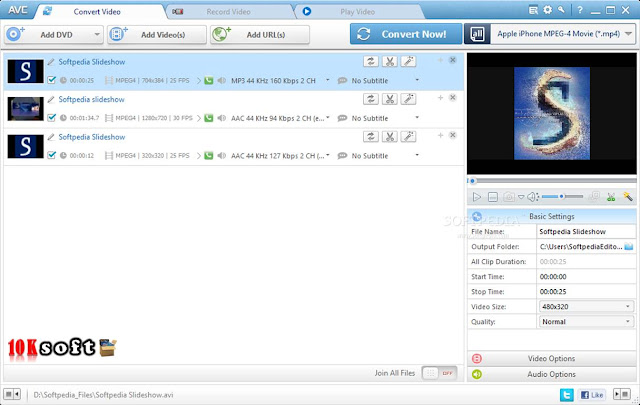Rename first item using its pencil icon
Image resolution: width=640 pixels, height=405 pixels.
[51, 62]
